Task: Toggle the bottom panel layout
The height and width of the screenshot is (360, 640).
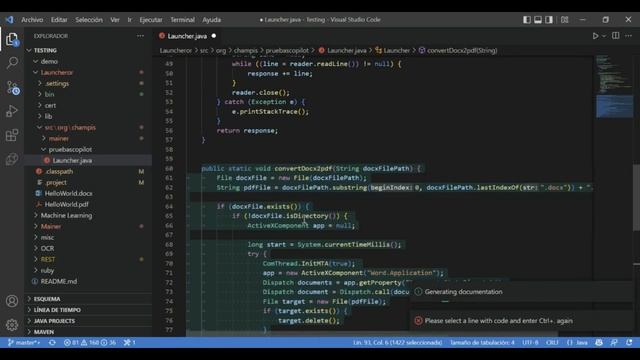Action: pos(538,20)
